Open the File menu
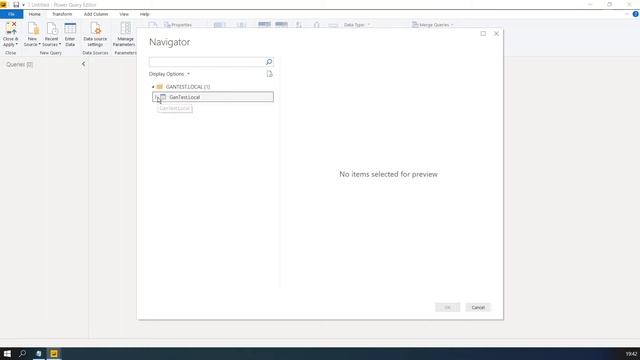The width and height of the screenshot is (640, 360). [11, 14]
